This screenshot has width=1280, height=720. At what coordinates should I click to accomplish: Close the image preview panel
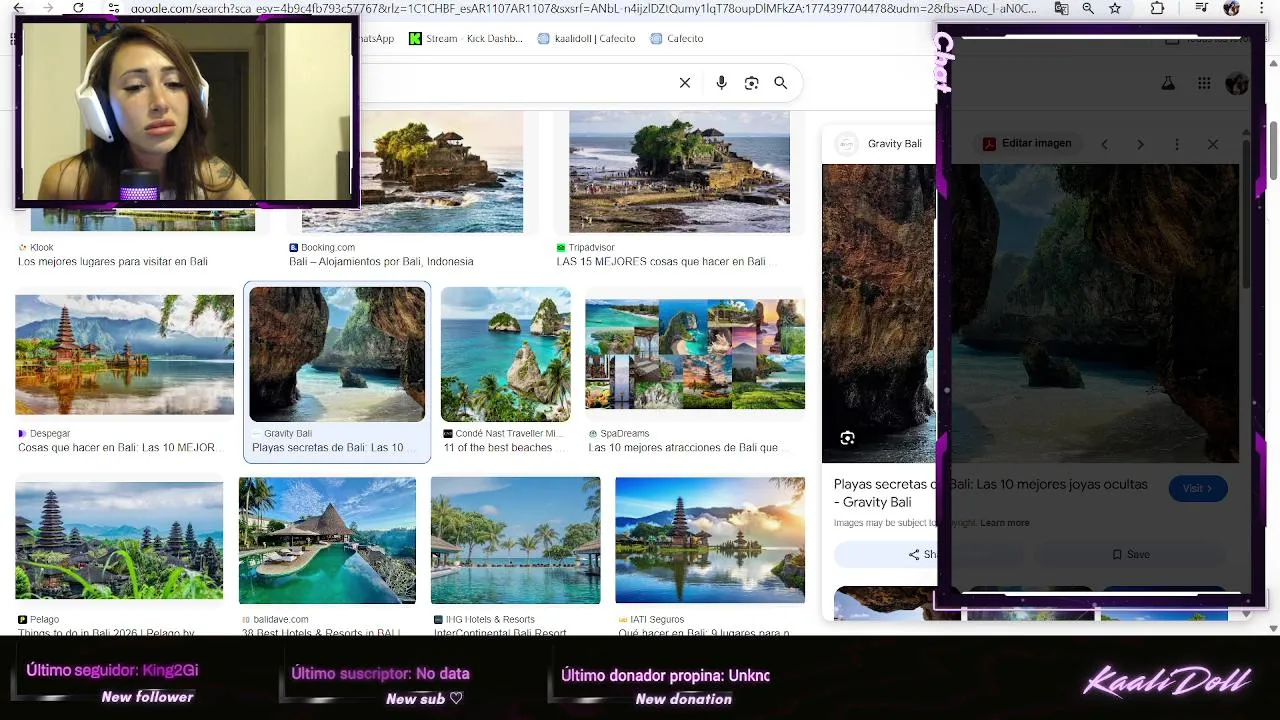point(1213,144)
